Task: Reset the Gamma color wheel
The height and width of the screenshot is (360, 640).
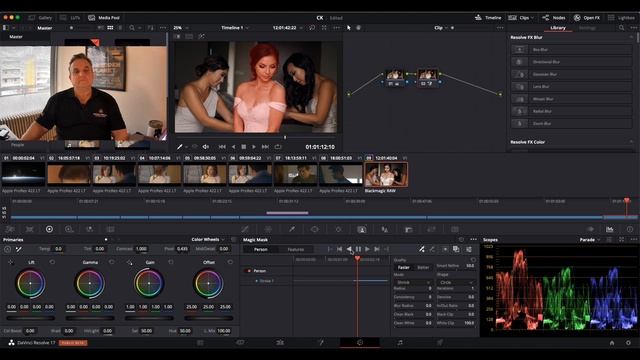Action: point(111,262)
